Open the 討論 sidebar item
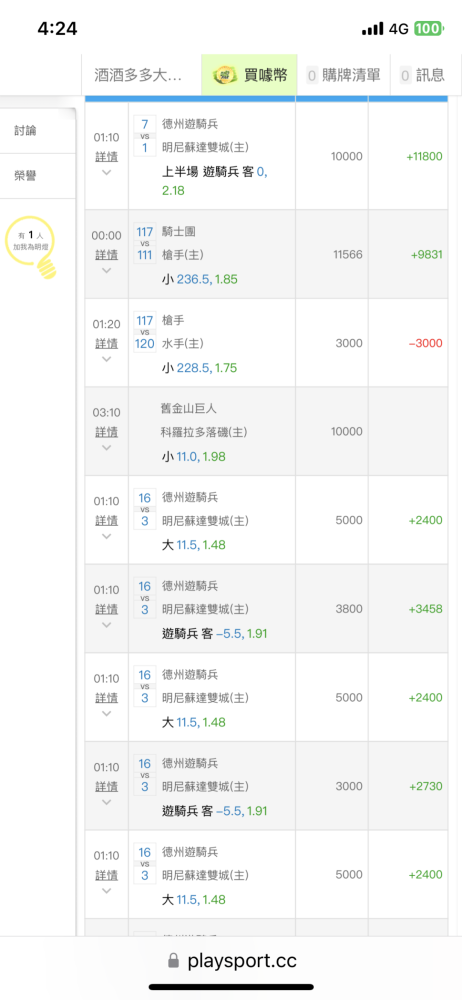 [x=26, y=131]
